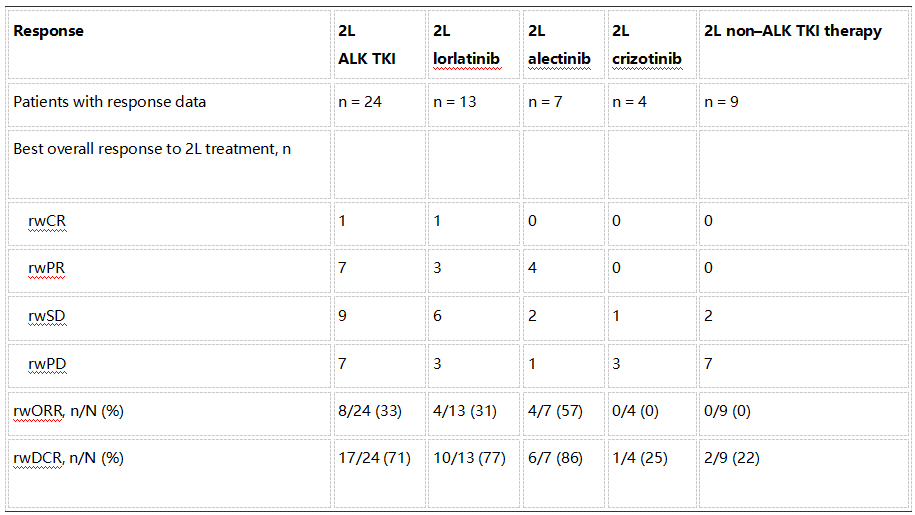Click the "rwDCR, n/N (%)" row label

pyautogui.click(x=69, y=459)
